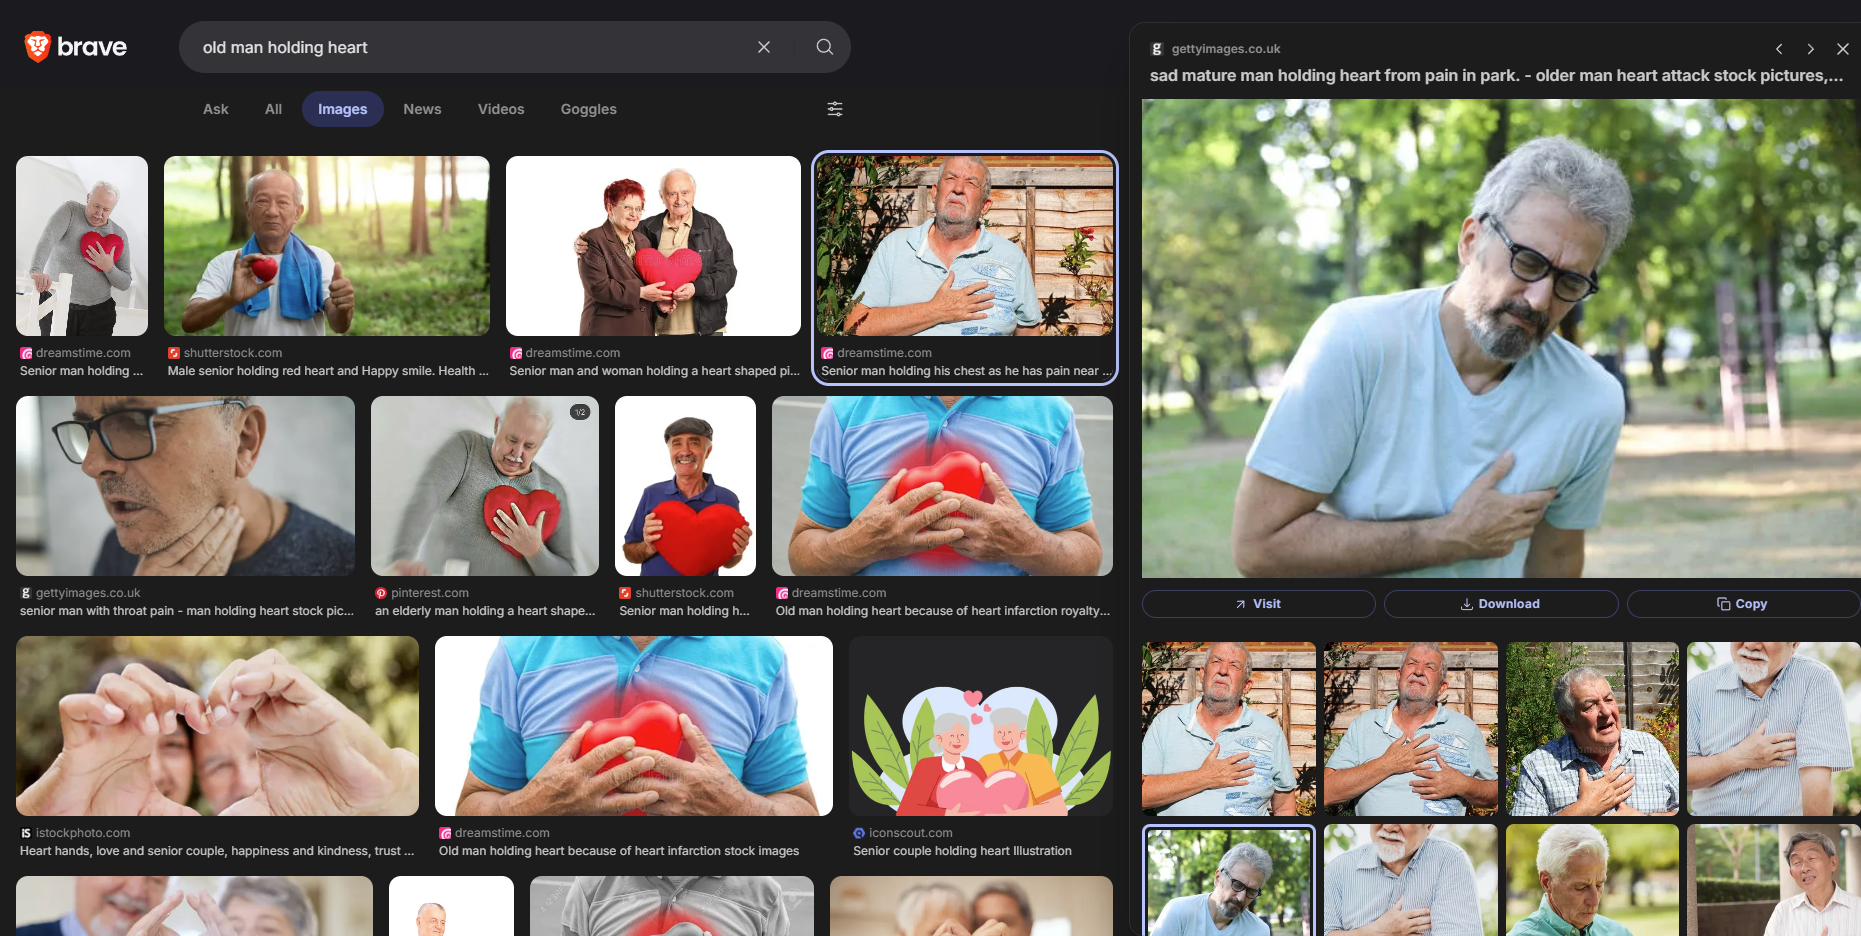
Task: Clear the search query with the X icon
Action: [x=764, y=47]
